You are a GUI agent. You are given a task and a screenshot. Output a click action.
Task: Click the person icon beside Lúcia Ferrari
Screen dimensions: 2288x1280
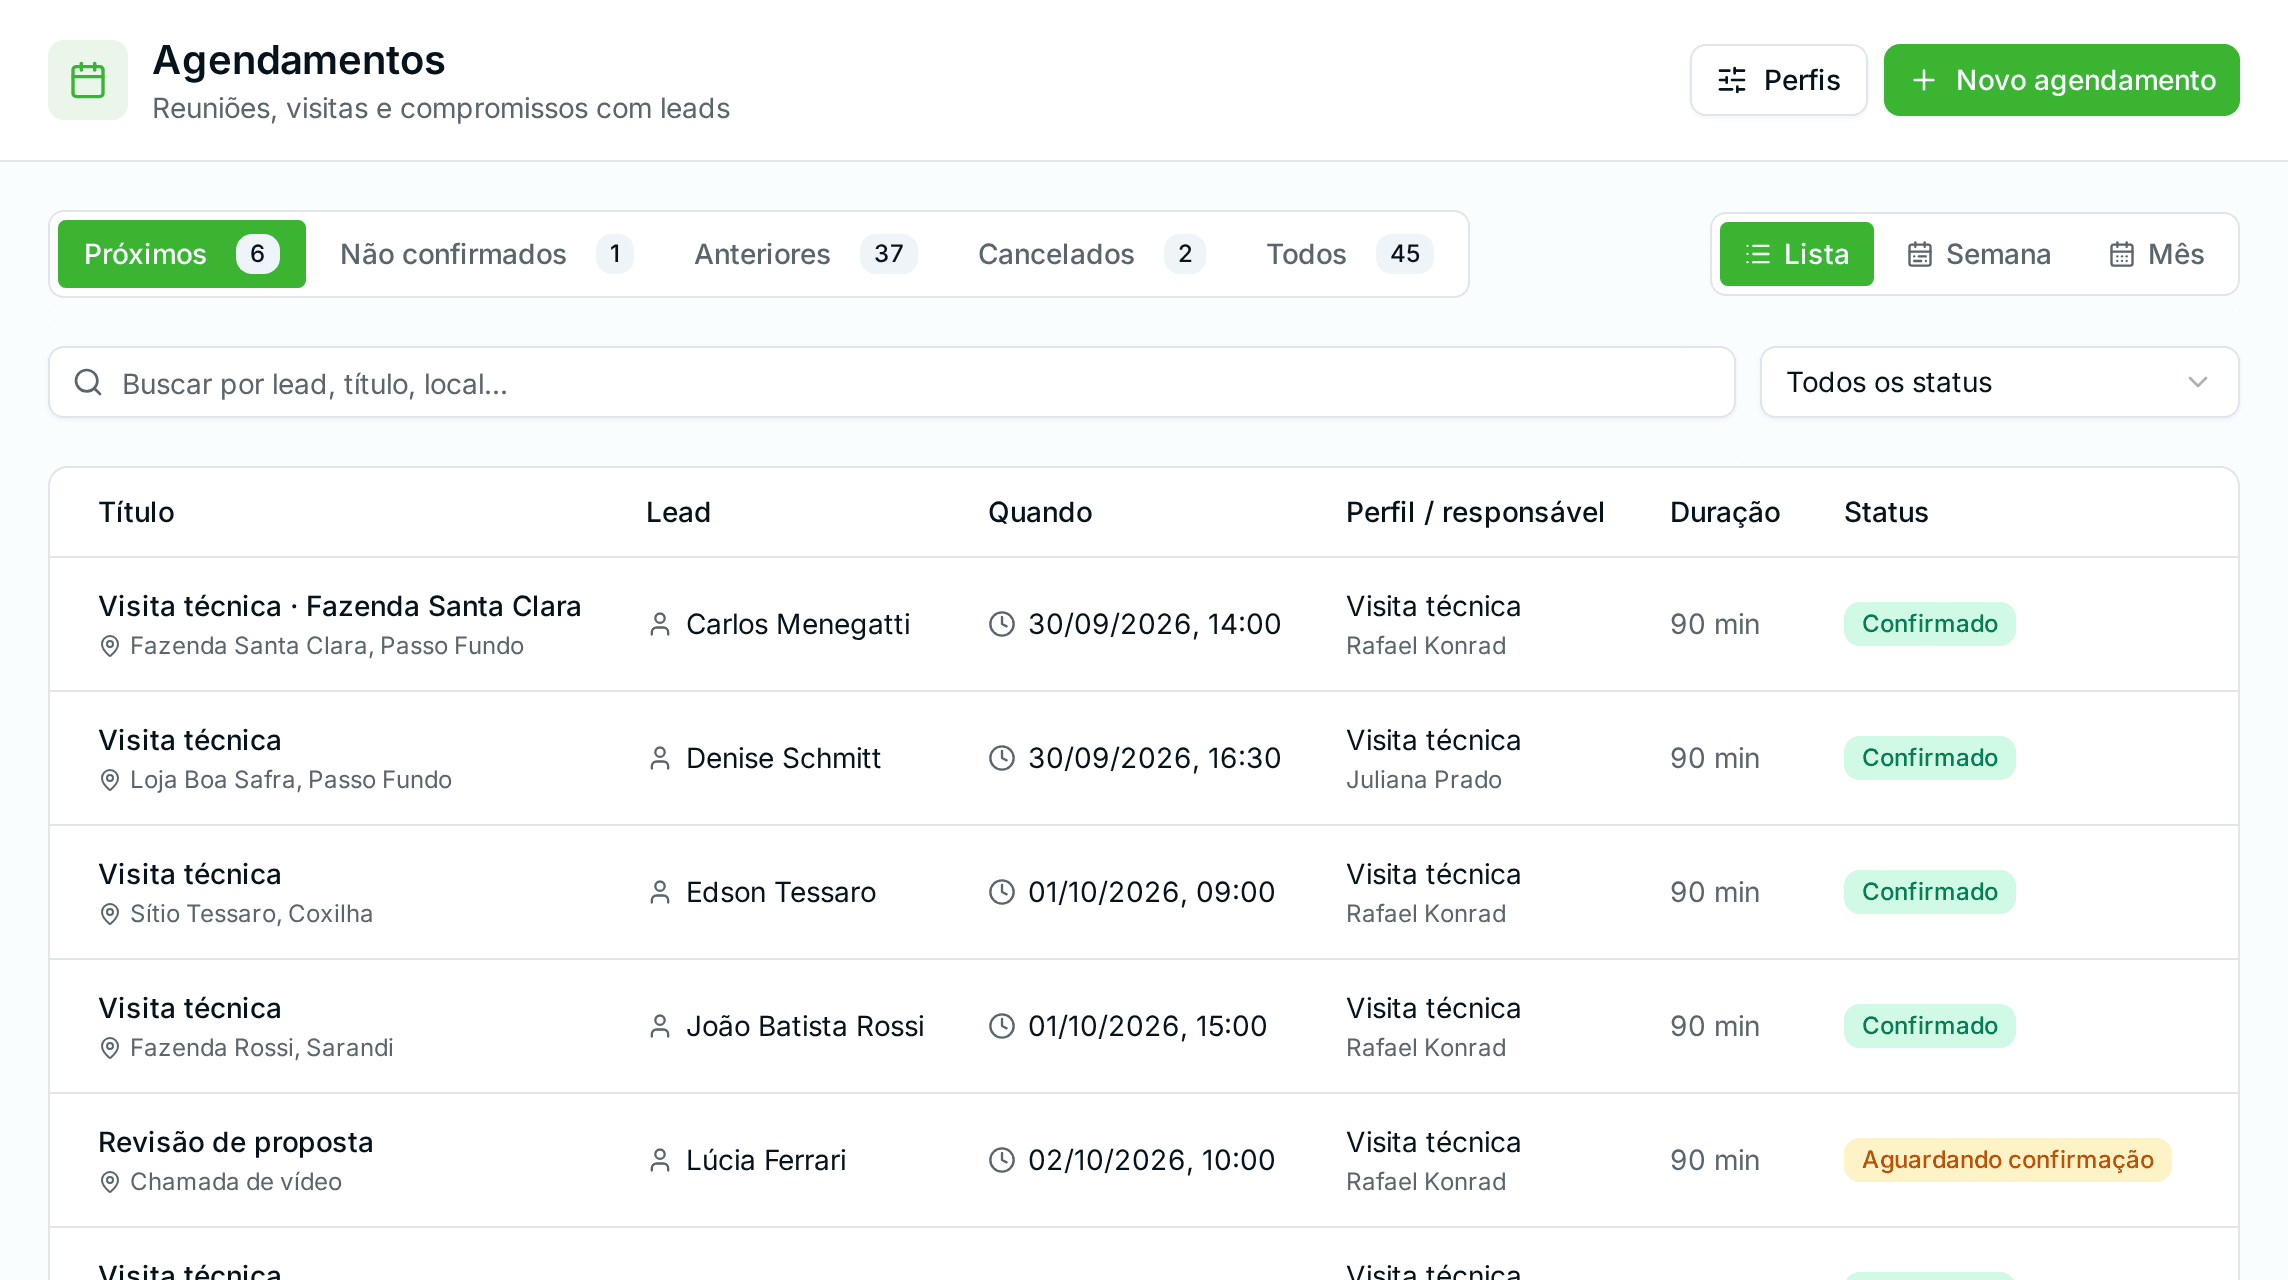[660, 1160]
